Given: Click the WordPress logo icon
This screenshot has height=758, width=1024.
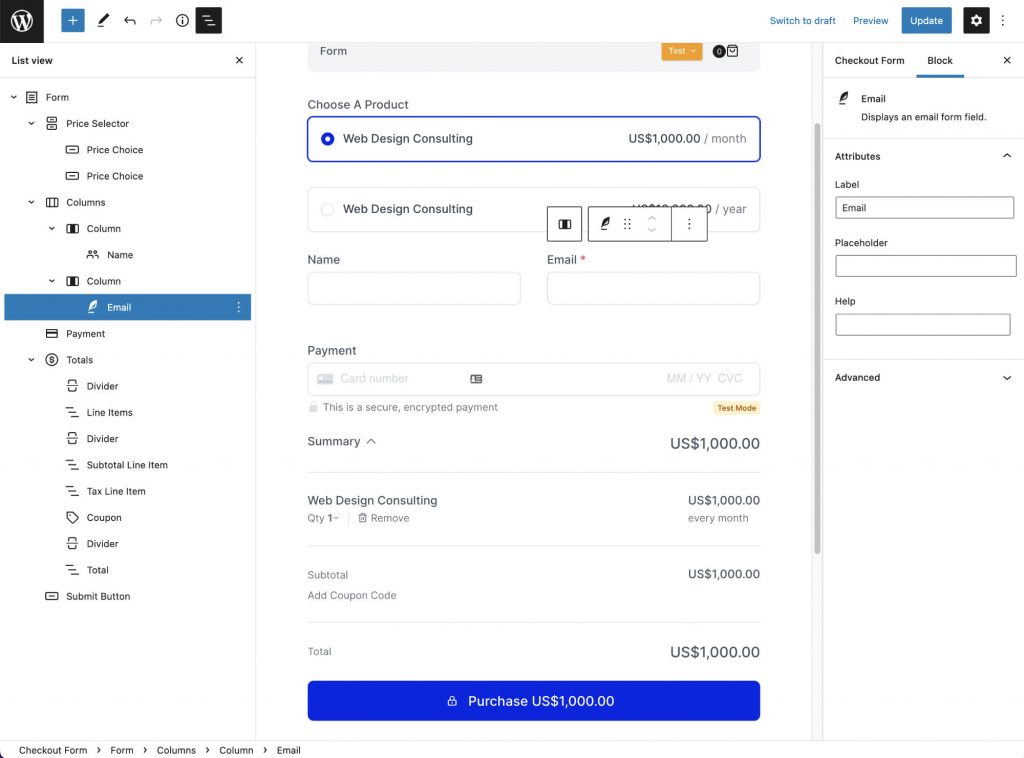Looking at the screenshot, I should (21, 21).
